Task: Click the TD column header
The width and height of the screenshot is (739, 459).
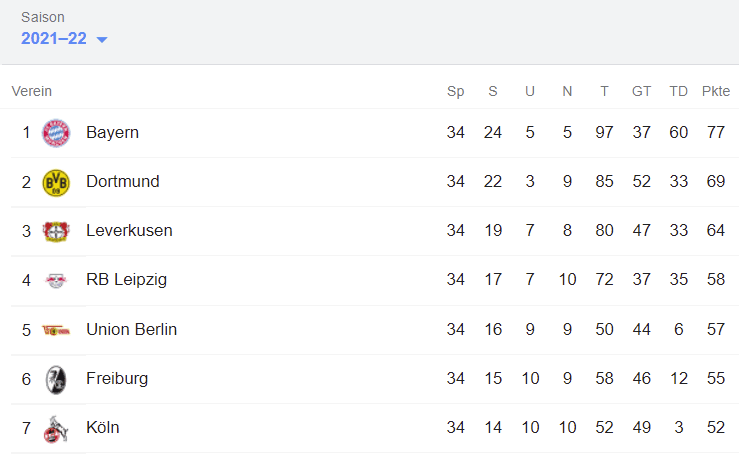Action: coord(678,91)
